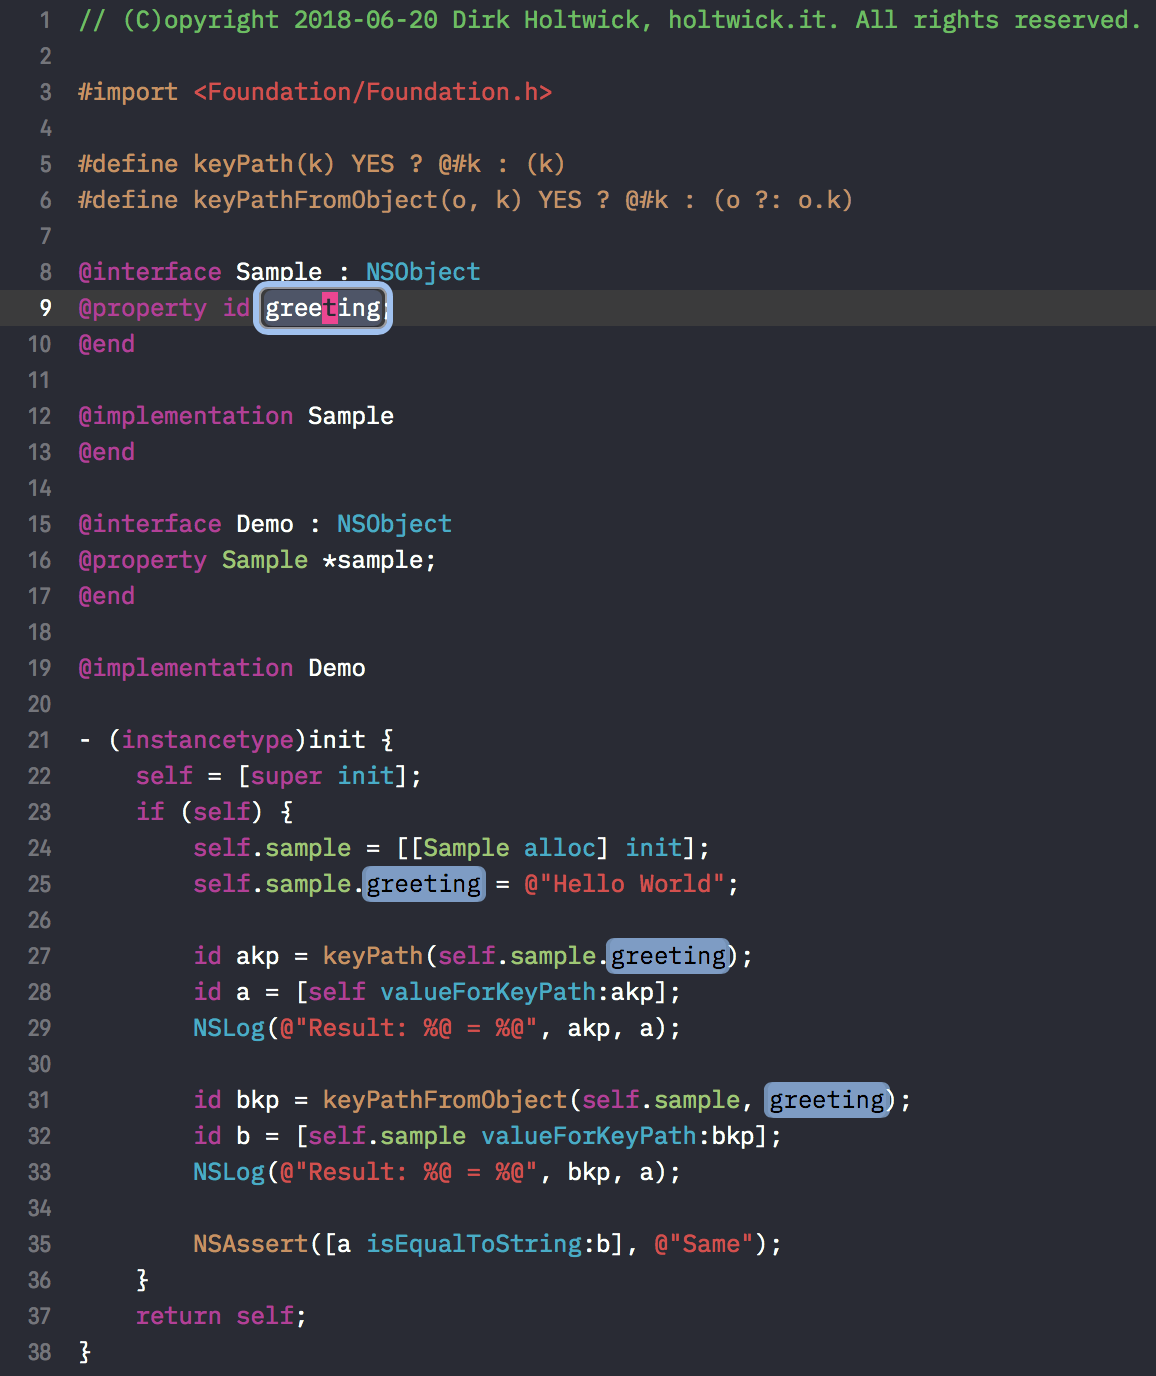Click highlighted greeting inside the keyPath call

pos(668,956)
